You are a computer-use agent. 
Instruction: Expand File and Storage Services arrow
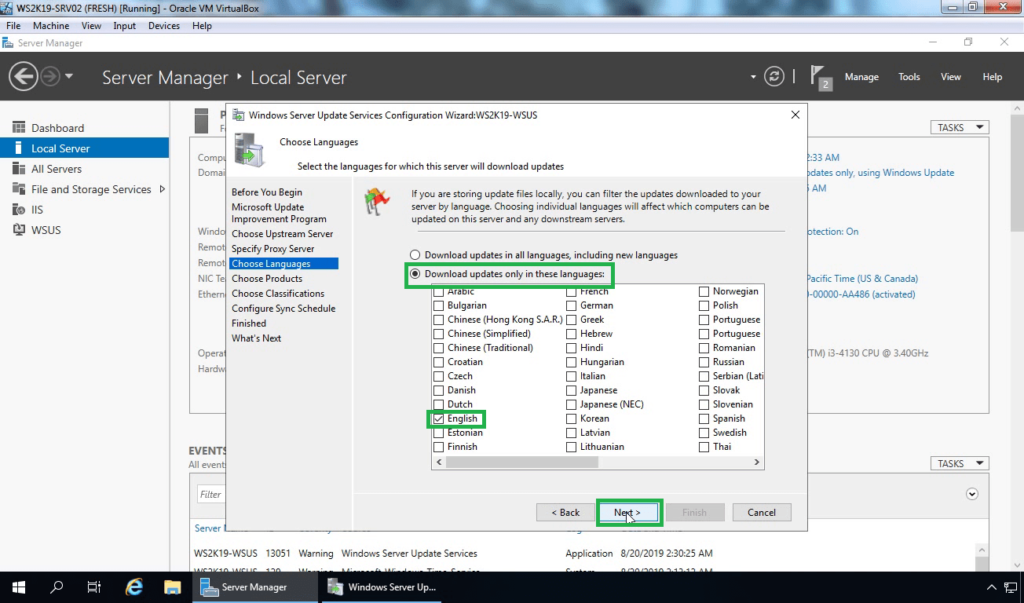tap(162, 189)
